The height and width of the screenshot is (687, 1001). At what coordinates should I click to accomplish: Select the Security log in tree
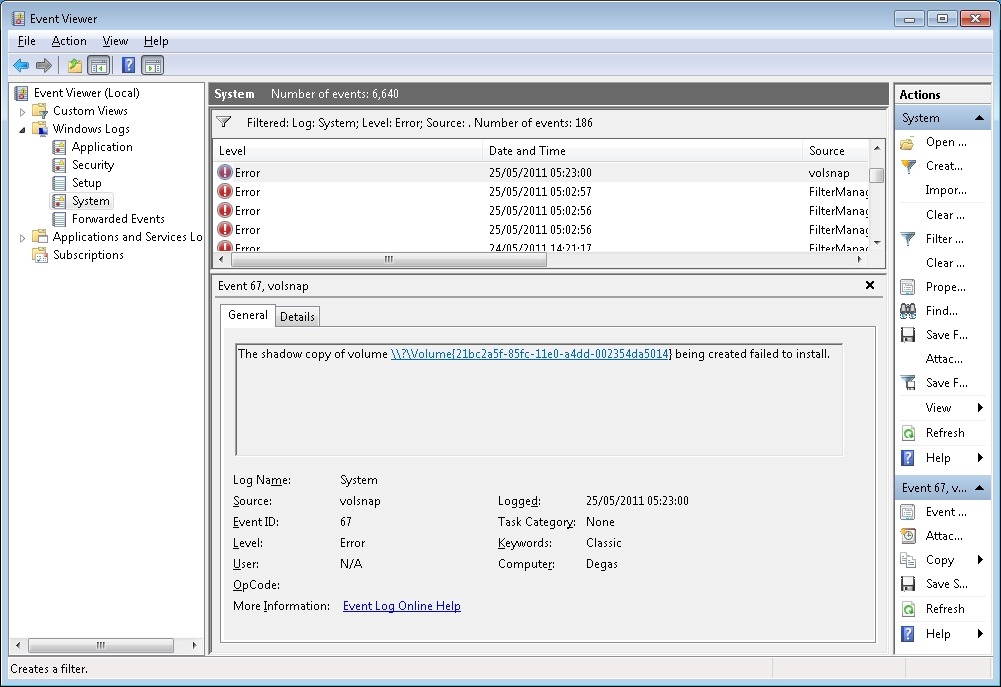tap(92, 165)
